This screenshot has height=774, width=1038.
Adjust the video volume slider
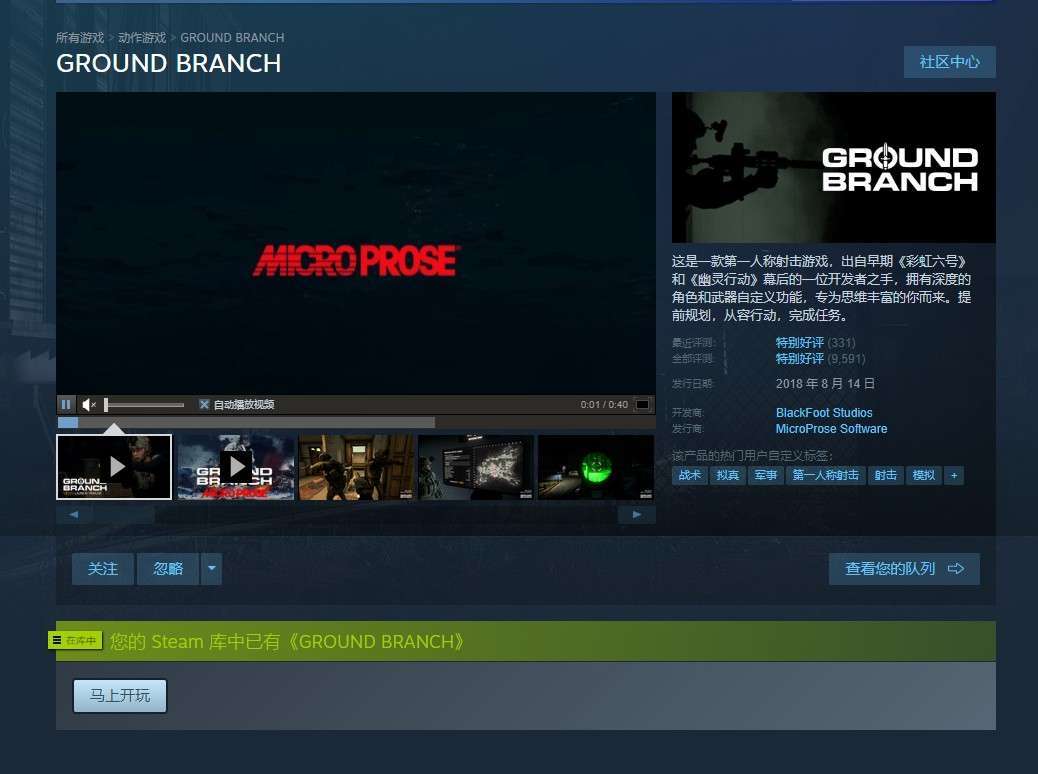[x=144, y=405]
